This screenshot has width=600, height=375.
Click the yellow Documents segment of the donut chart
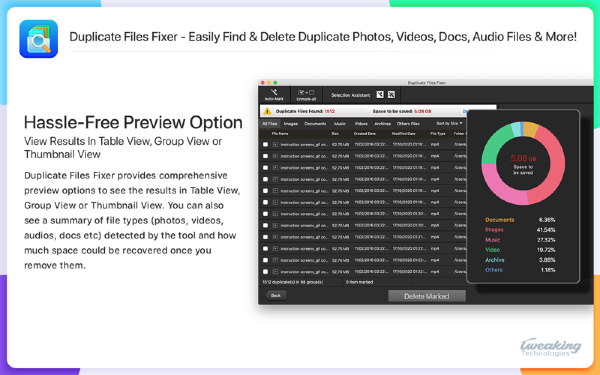click(x=530, y=130)
